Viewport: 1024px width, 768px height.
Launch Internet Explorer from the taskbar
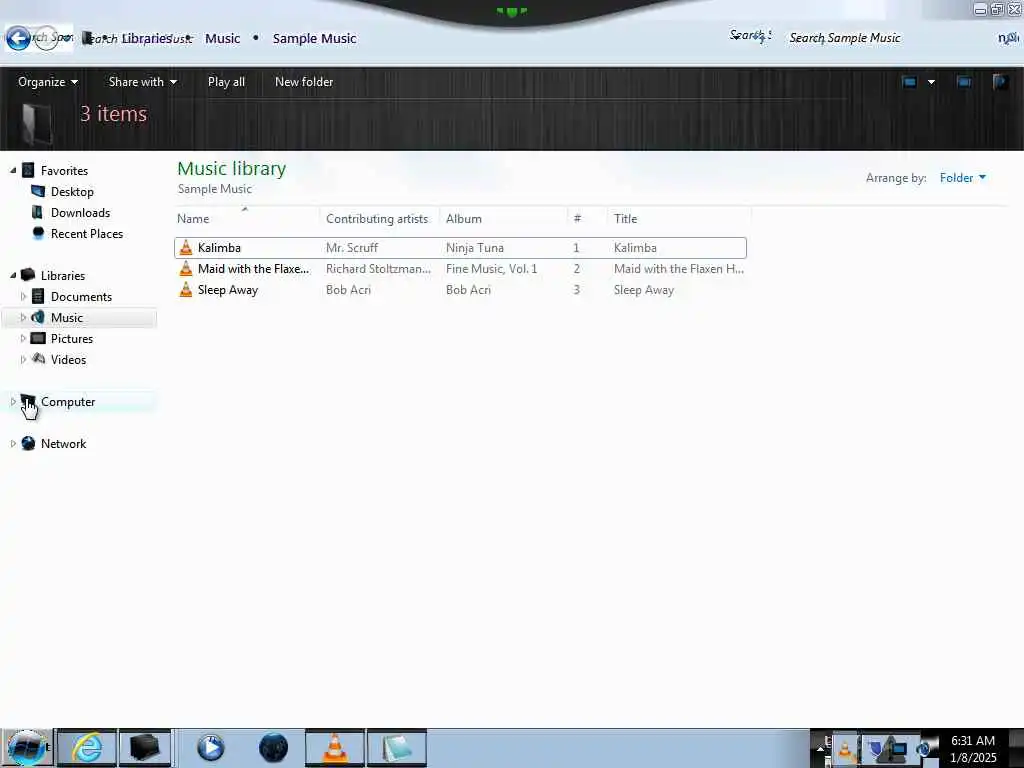(87, 748)
